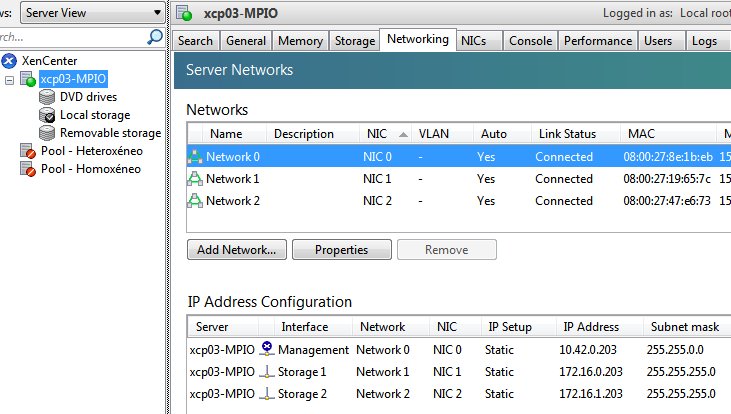This screenshot has width=731, height=414.
Task: Open the Search tab
Action: tap(195, 41)
